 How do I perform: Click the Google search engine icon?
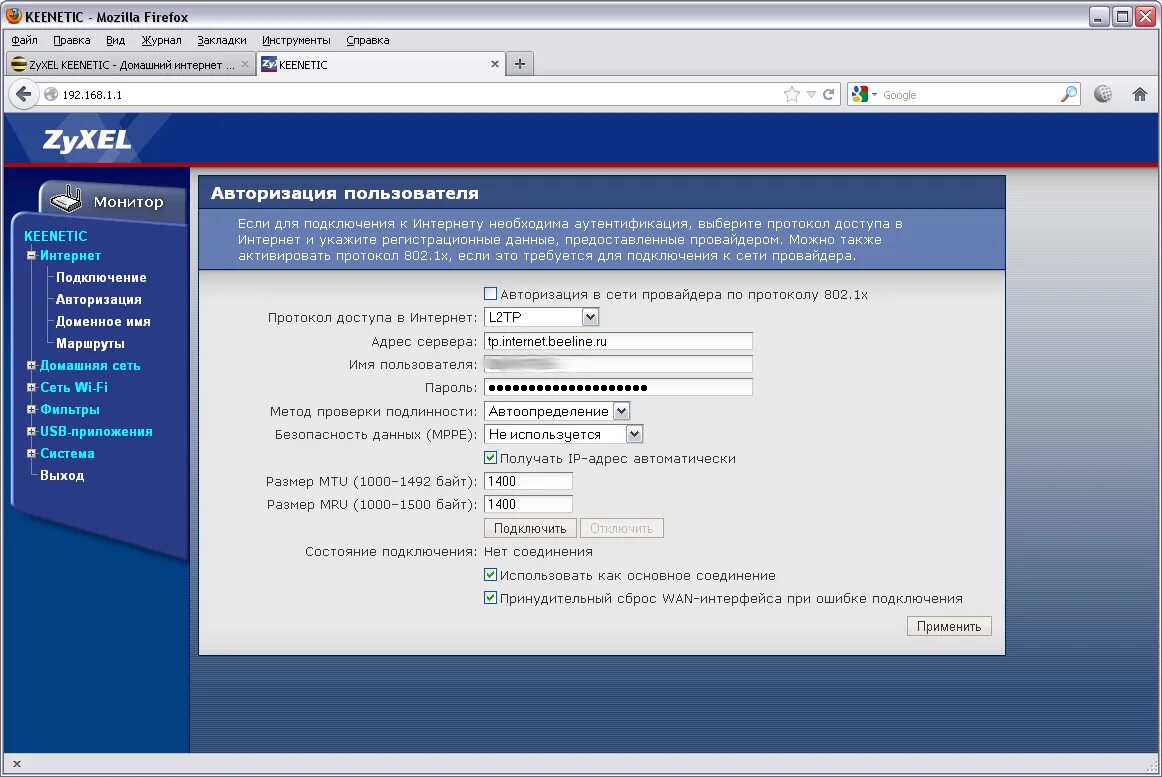pos(860,94)
